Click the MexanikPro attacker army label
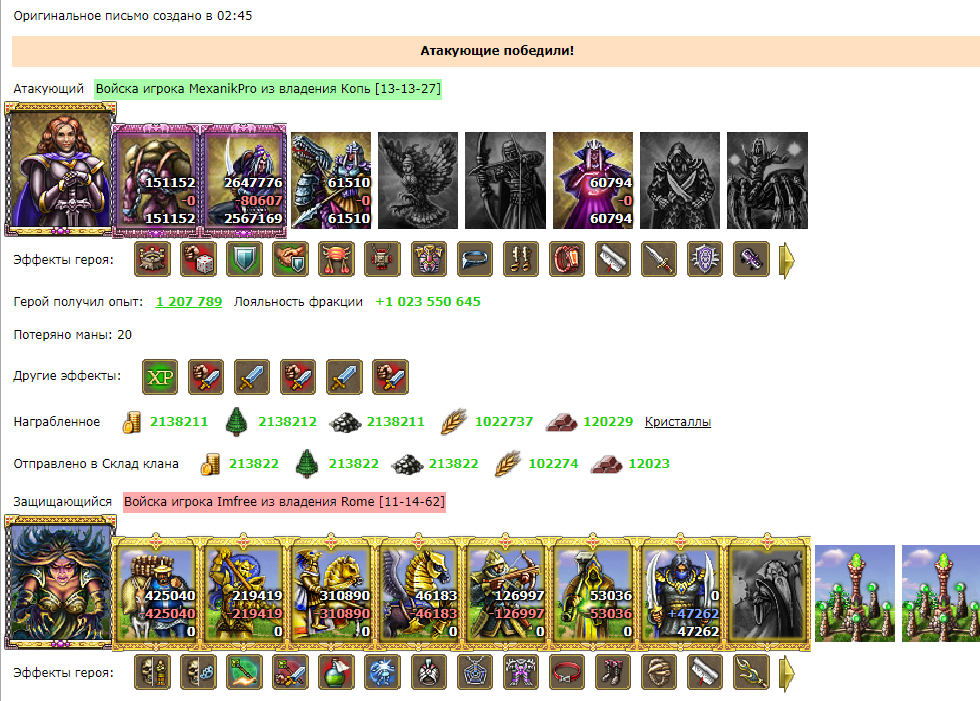 coord(268,89)
